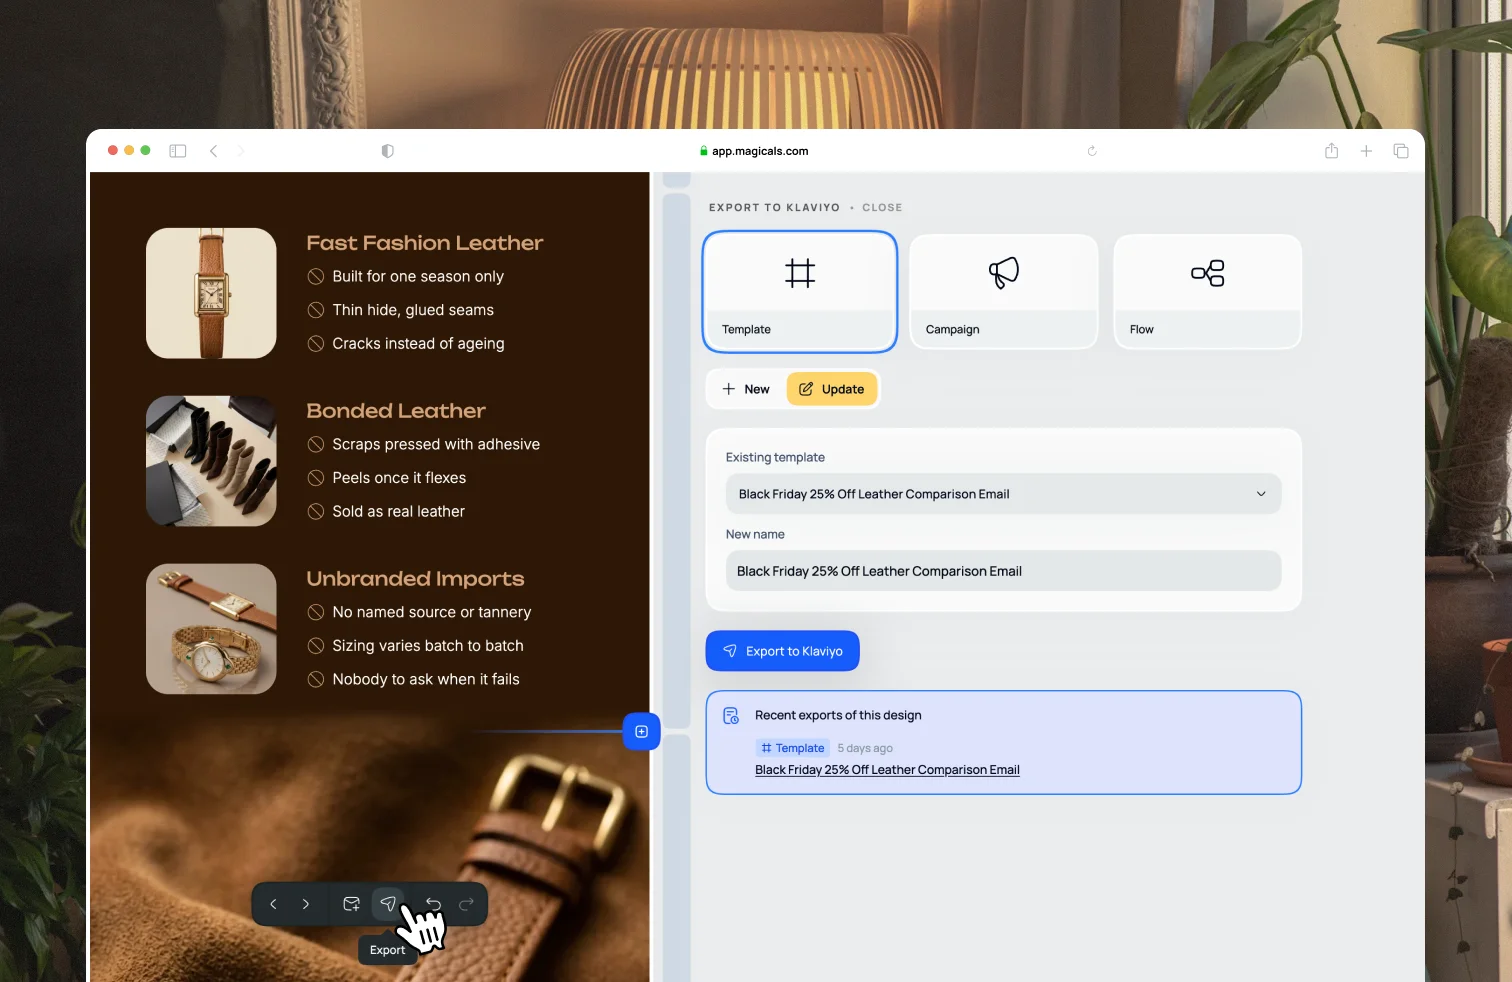Click the flow nodes icon on the Flow card
This screenshot has width=1512, height=982.
(1208, 273)
